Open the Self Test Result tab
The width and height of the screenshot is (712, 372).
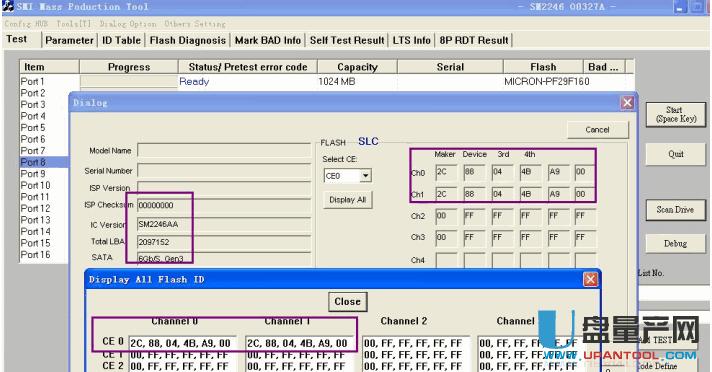tap(347, 40)
